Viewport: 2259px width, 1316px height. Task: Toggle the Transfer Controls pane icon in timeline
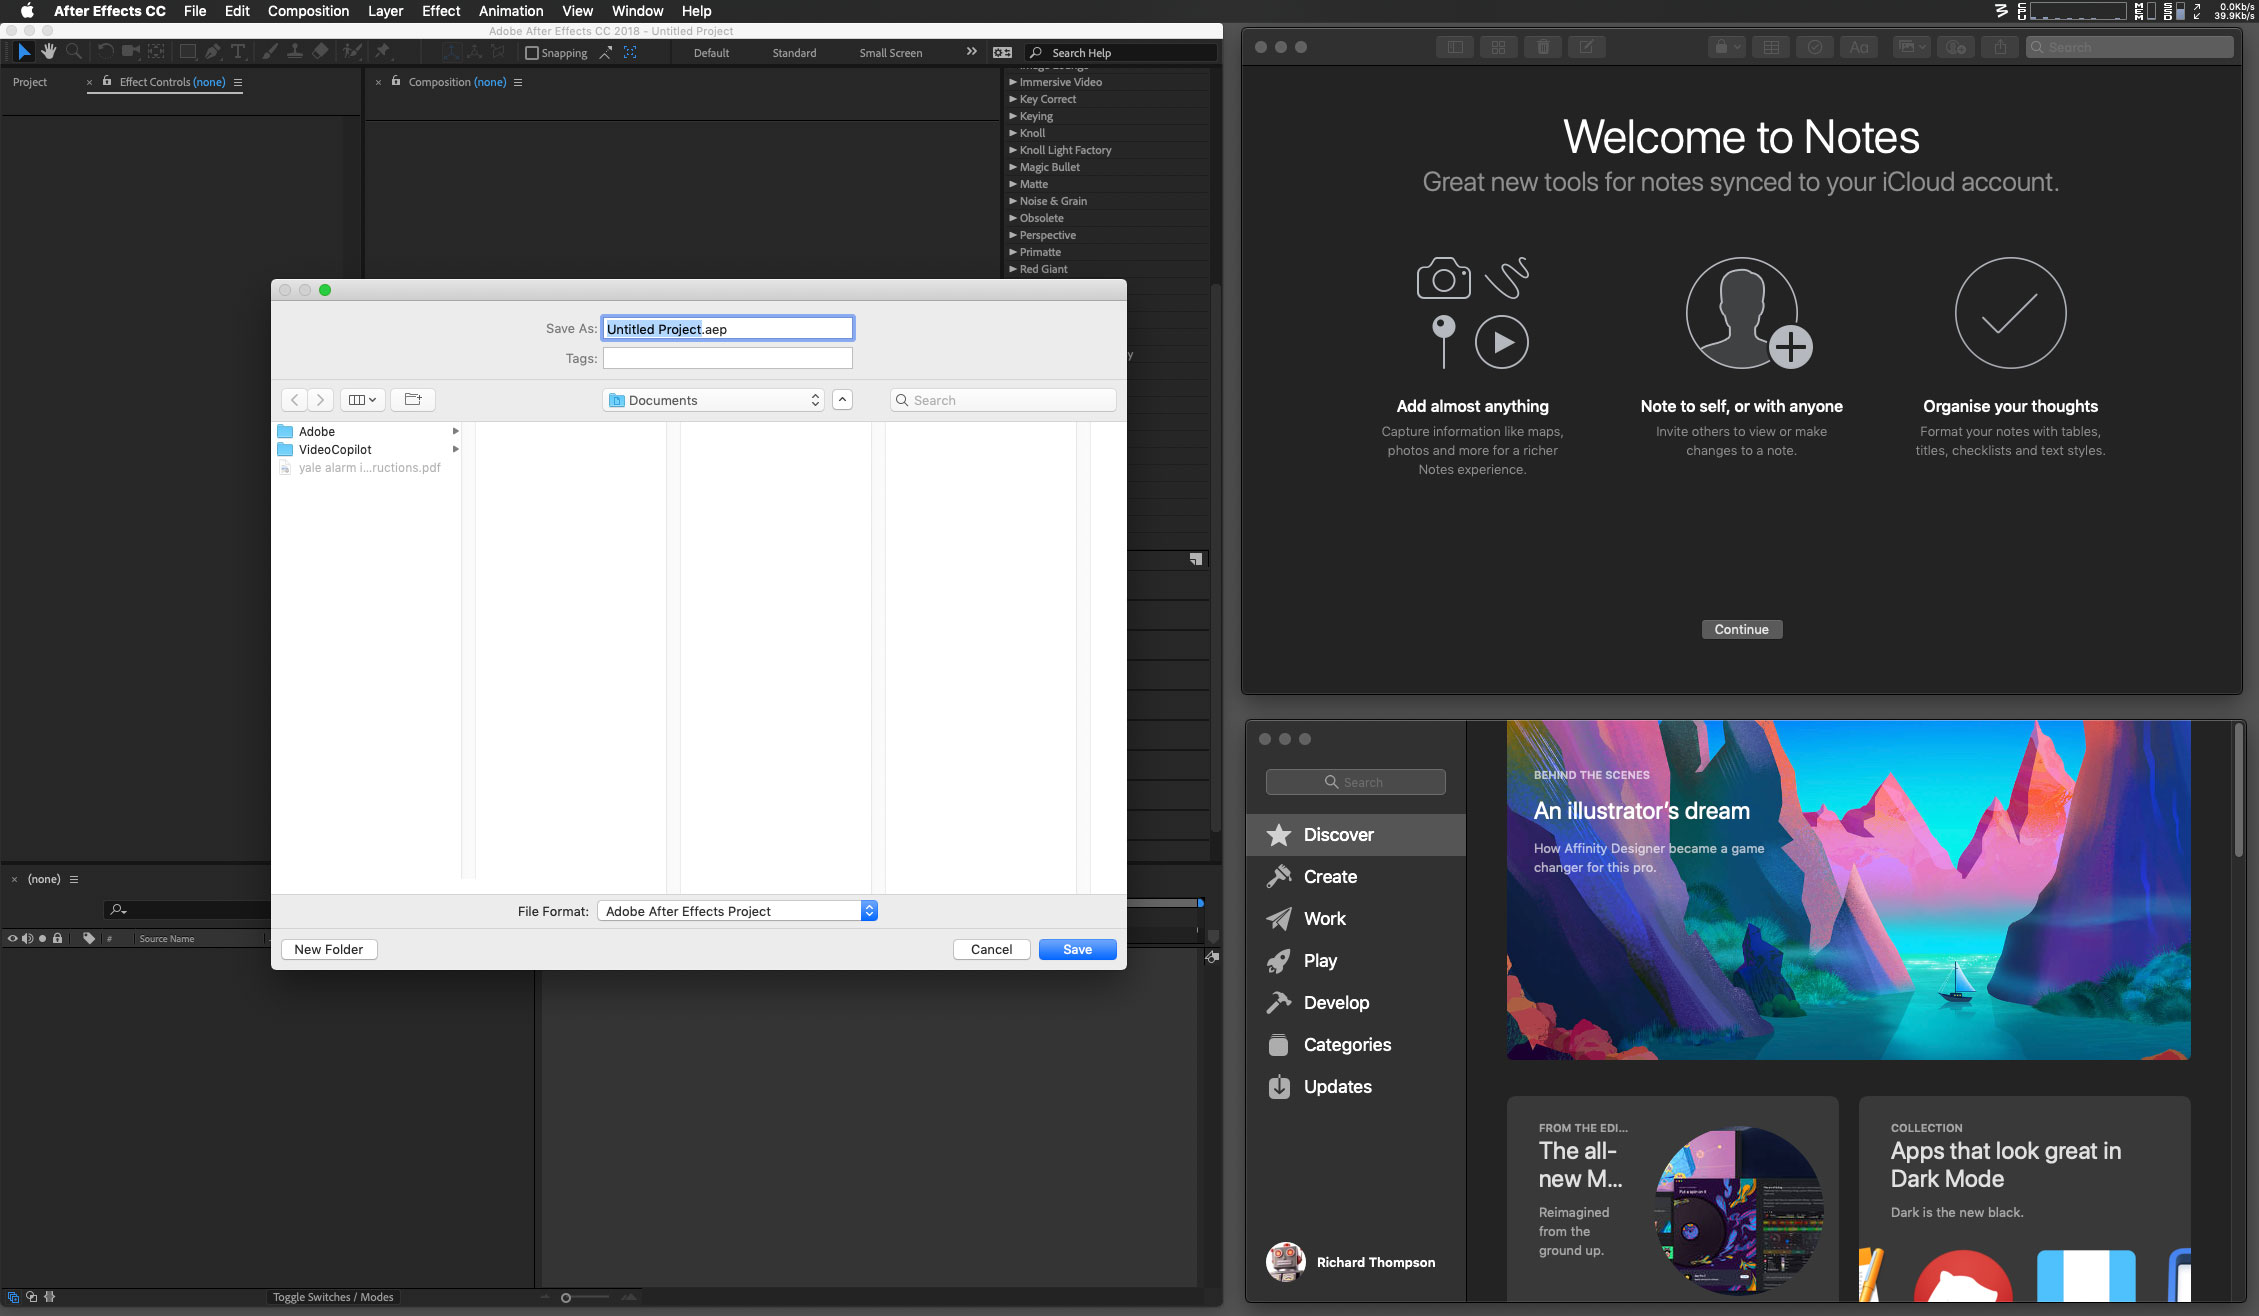coord(31,1297)
